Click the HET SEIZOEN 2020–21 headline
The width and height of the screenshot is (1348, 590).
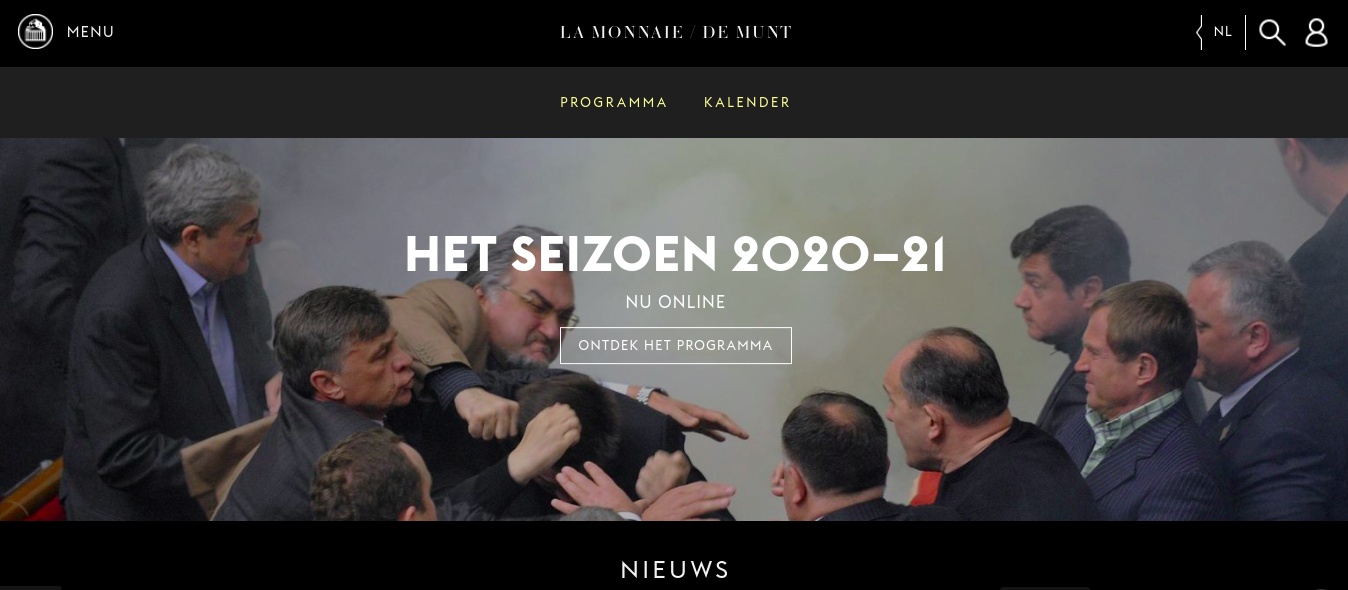pyautogui.click(x=675, y=255)
